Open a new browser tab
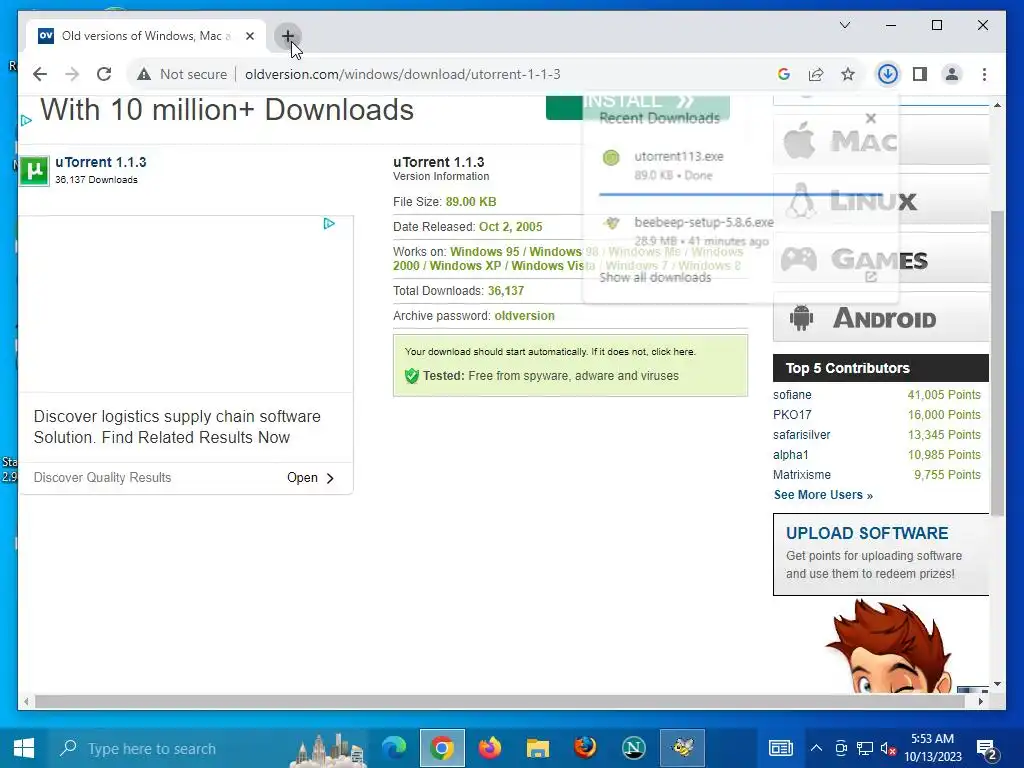Viewport: 1024px width, 768px height. [287, 36]
